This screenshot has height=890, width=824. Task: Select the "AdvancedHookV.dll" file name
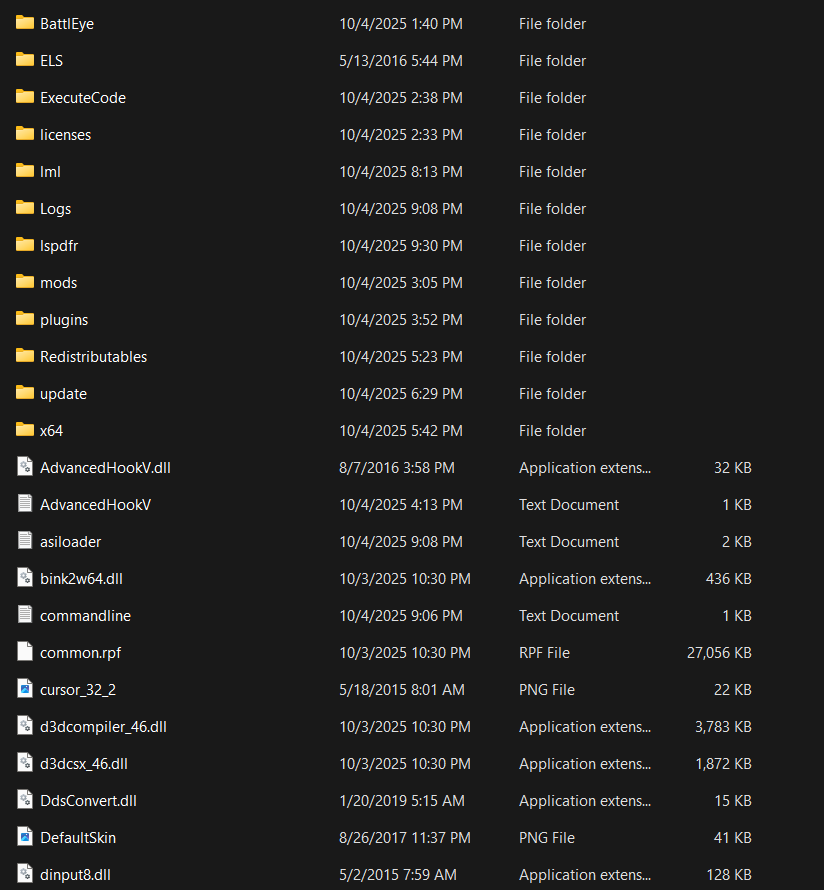point(106,468)
